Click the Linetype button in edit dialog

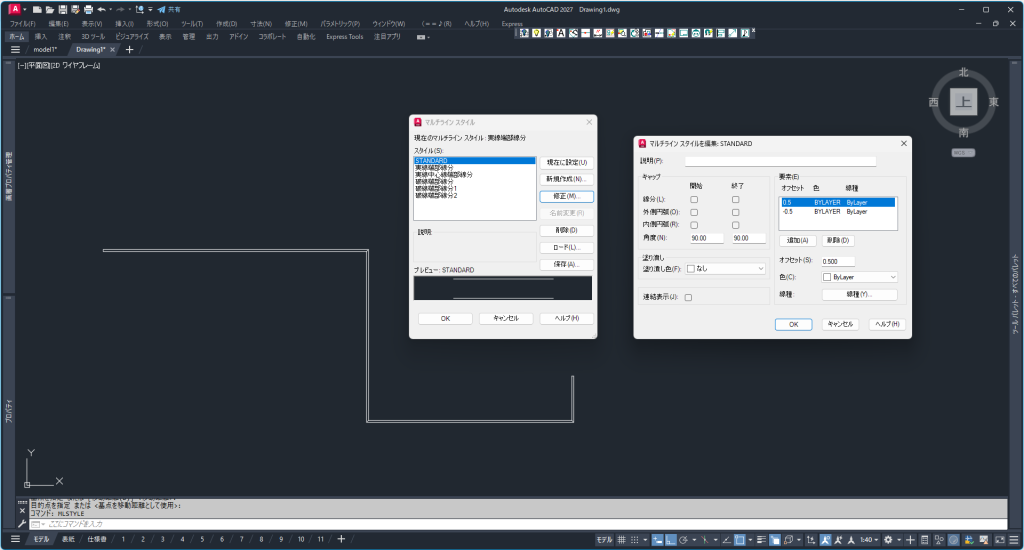click(858, 295)
